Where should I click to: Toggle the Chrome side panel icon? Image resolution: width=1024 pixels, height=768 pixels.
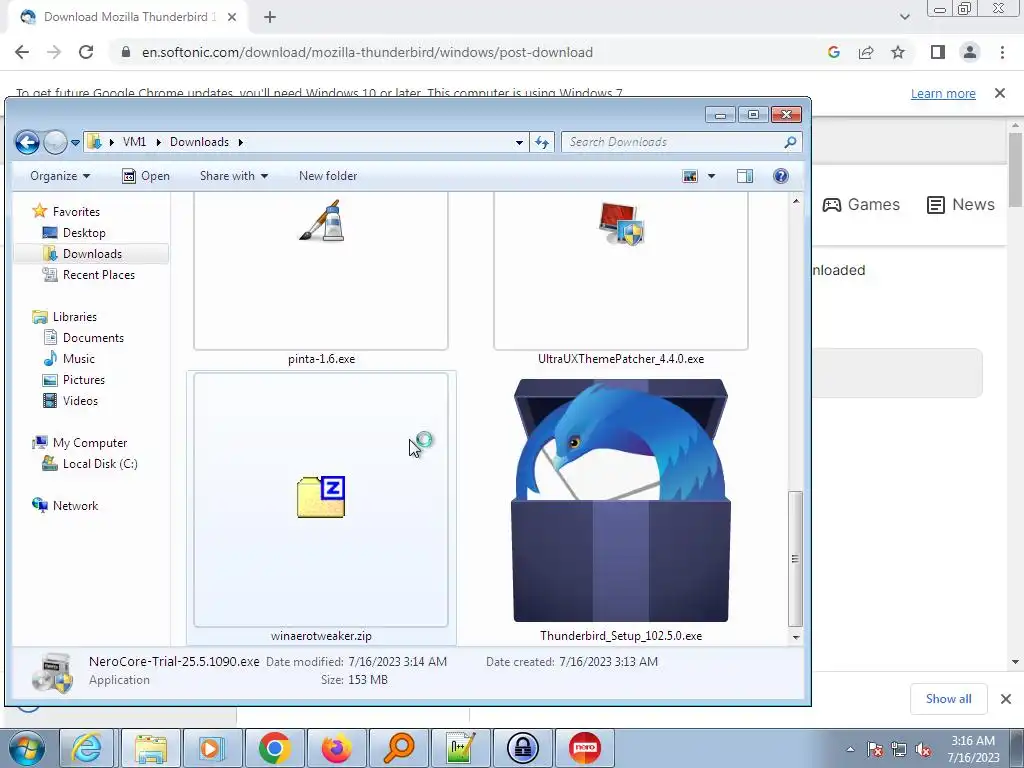click(x=938, y=52)
